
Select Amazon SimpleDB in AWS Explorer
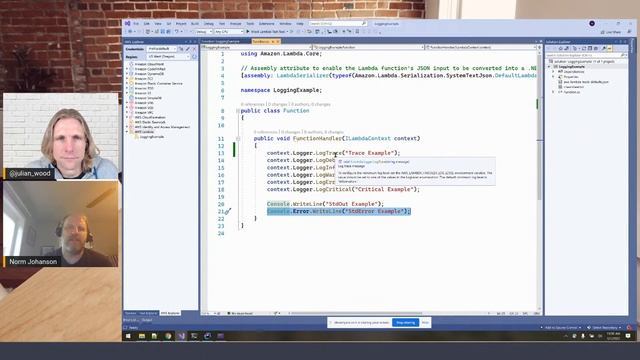pyautogui.click(x=148, y=98)
